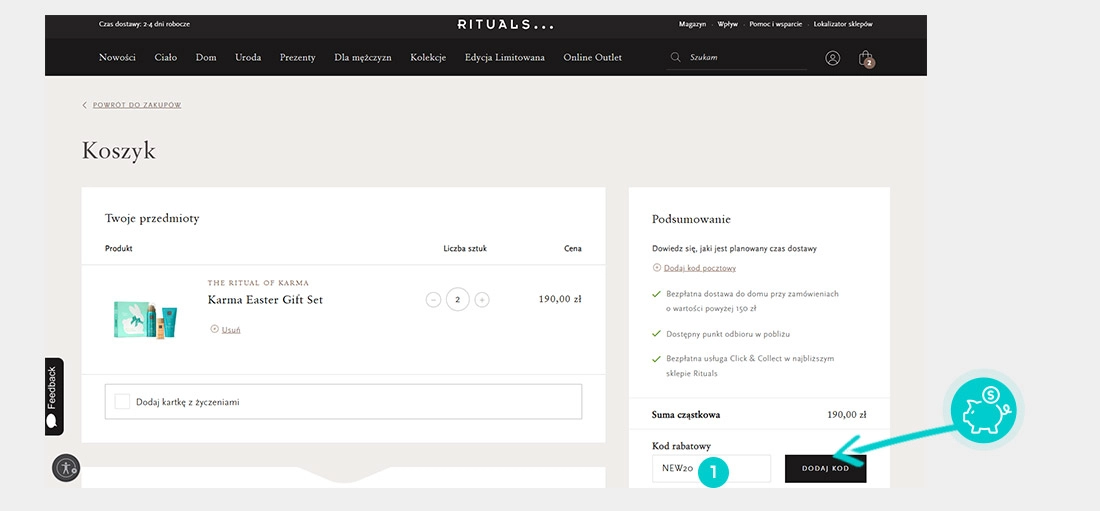Open the user account icon
Image resolution: width=1100 pixels, height=511 pixels.
(833, 58)
